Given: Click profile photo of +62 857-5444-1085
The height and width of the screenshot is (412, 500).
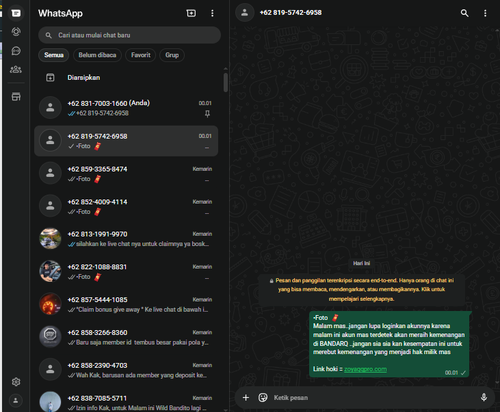Looking at the screenshot, I should (50, 304).
